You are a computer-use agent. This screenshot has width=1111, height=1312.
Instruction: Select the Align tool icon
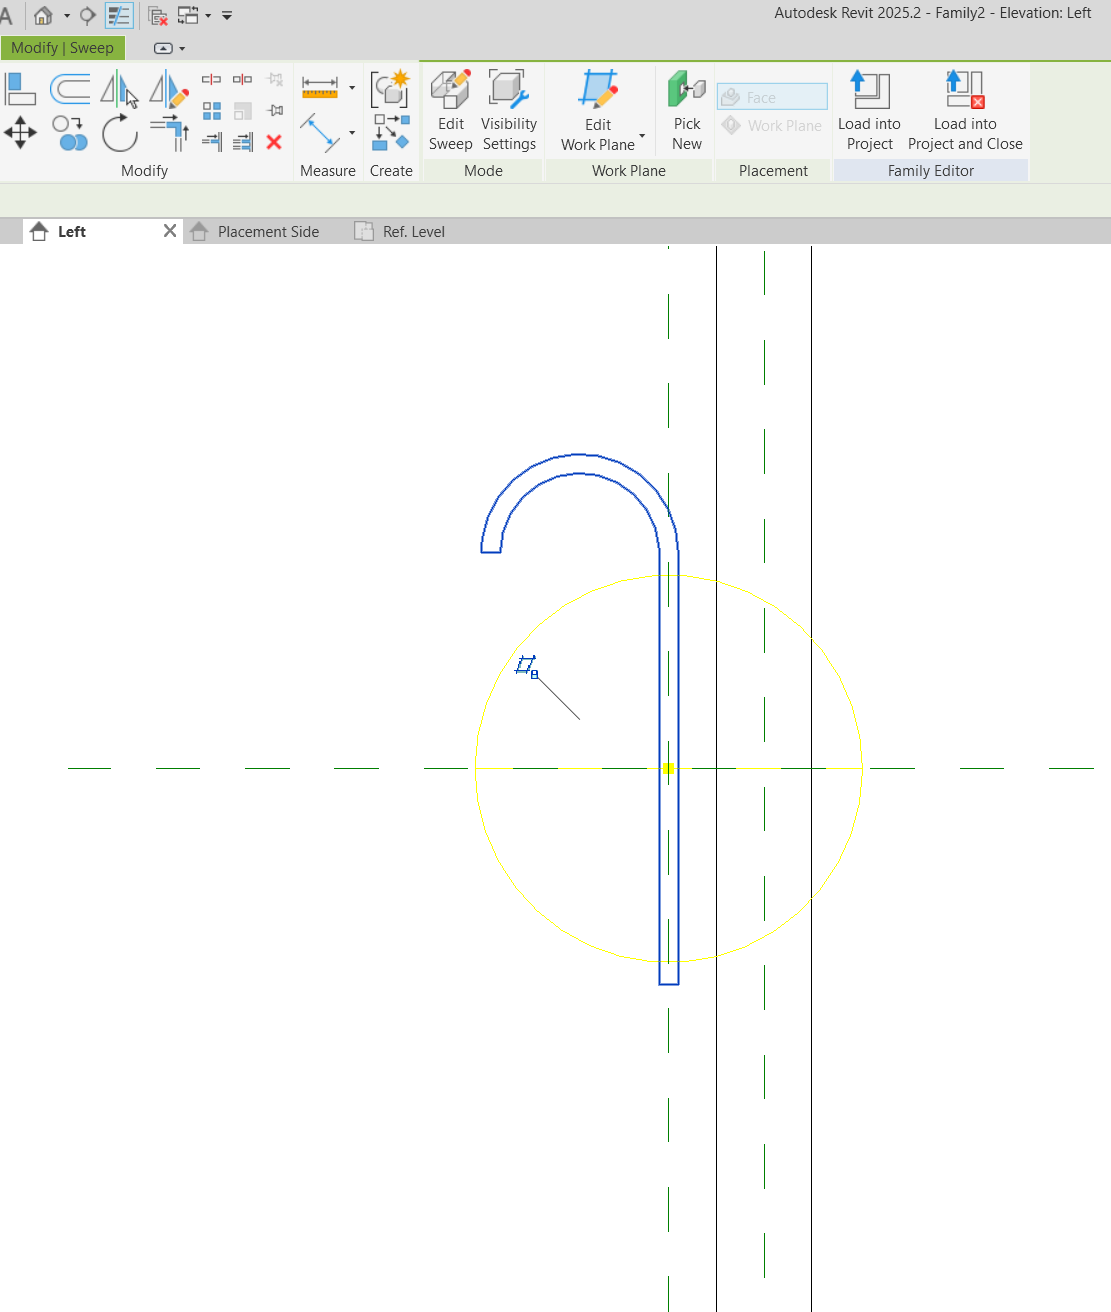[20, 89]
